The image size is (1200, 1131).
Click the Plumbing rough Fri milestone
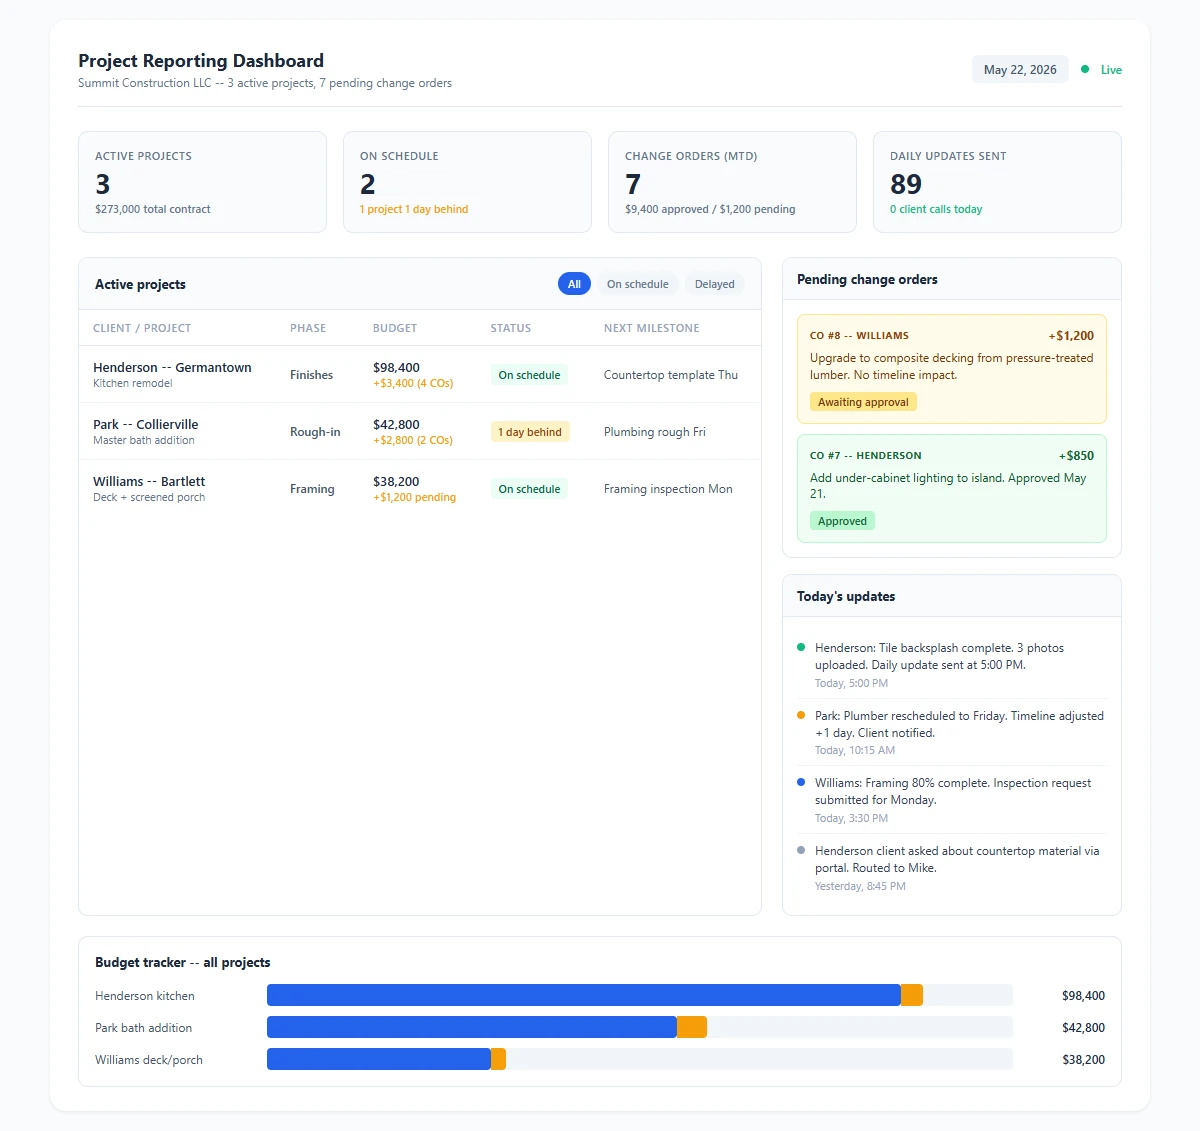pyautogui.click(x=655, y=432)
